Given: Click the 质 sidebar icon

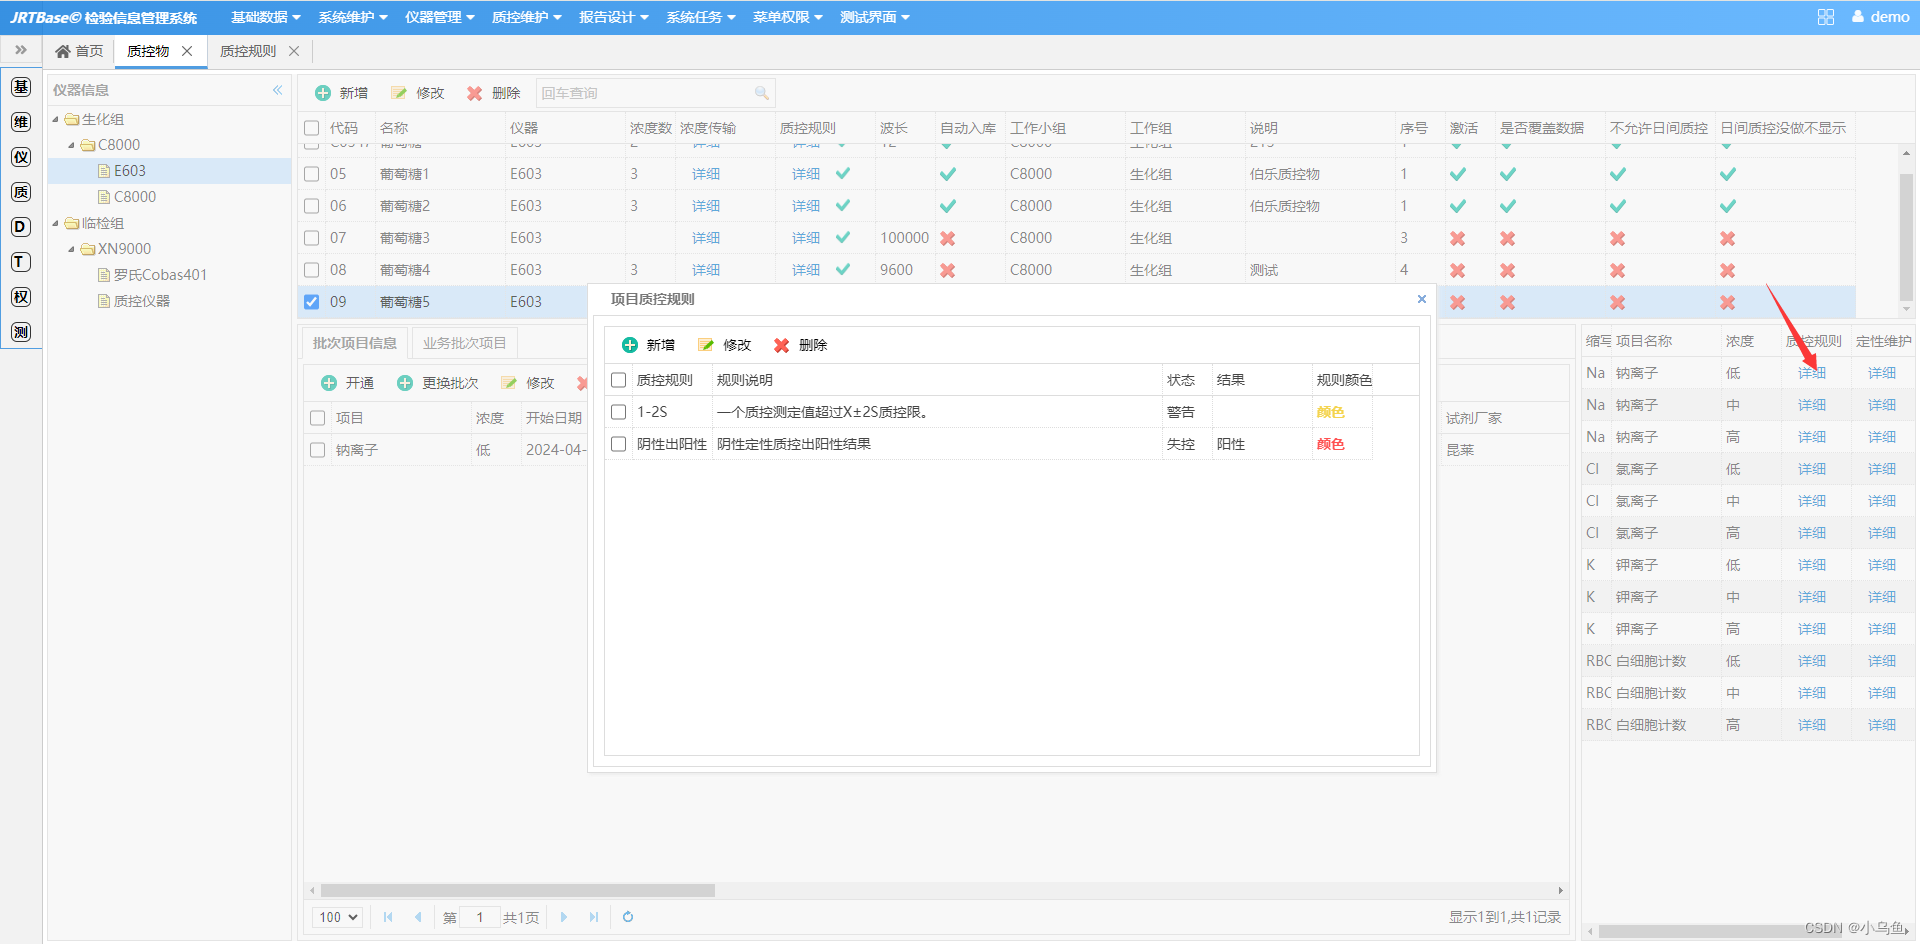Looking at the screenshot, I should 21,192.
